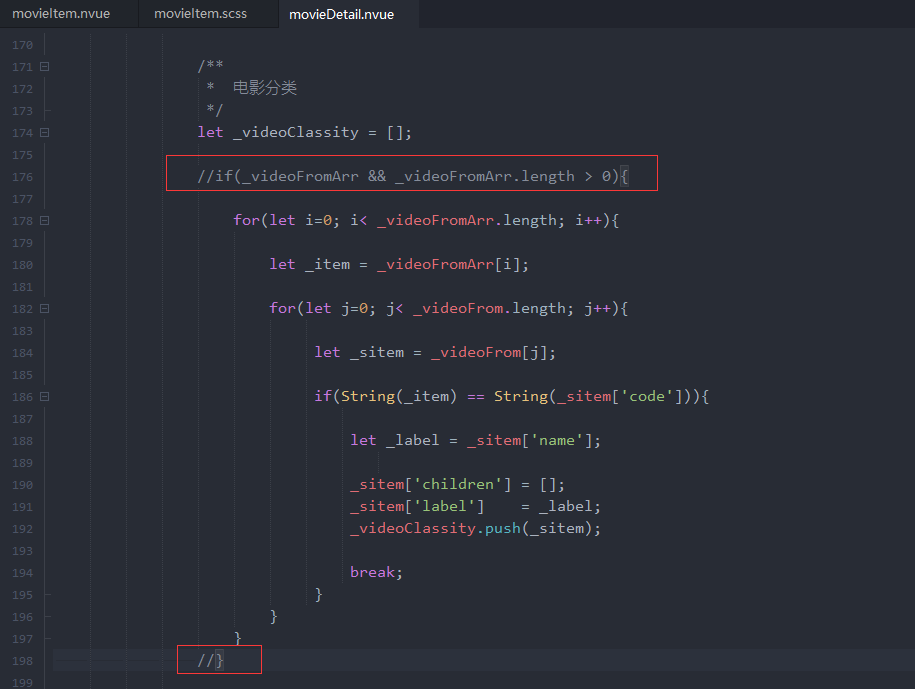This screenshot has height=689, width=915.
Task: Click the 'let _label = _sitem['name'];' line
Action: (475, 440)
